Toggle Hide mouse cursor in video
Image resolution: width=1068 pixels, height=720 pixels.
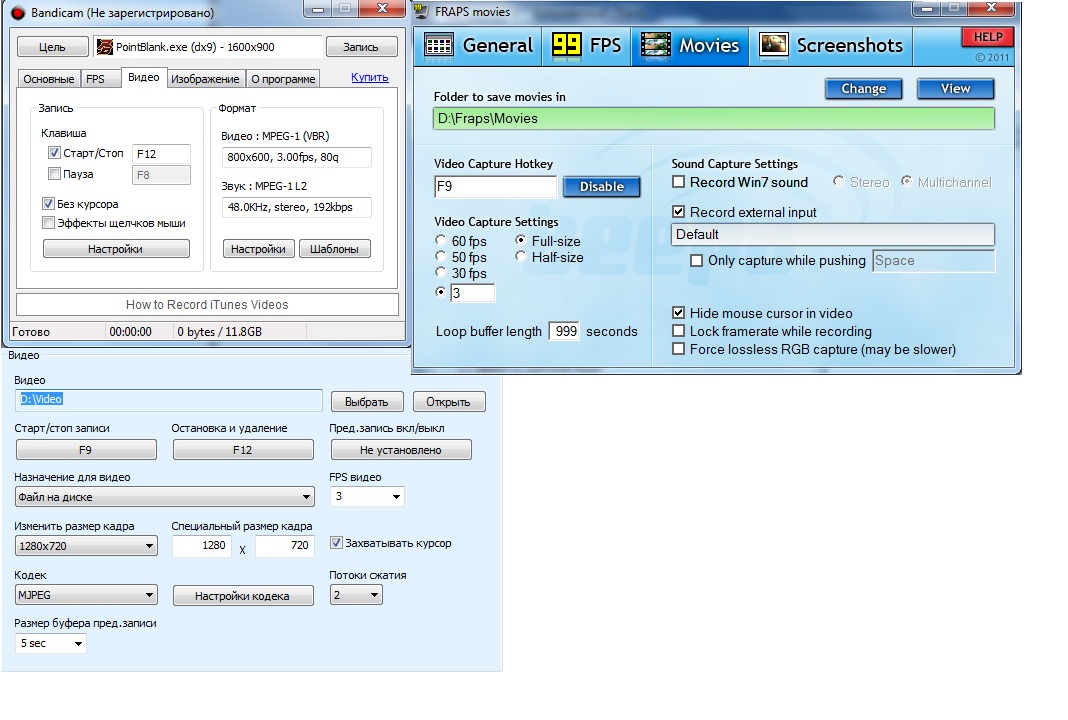[x=678, y=313]
